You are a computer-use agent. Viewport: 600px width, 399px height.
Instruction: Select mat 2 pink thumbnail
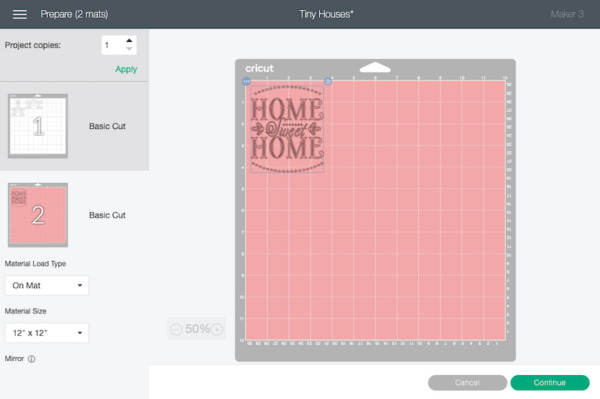pyautogui.click(x=38, y=215)
